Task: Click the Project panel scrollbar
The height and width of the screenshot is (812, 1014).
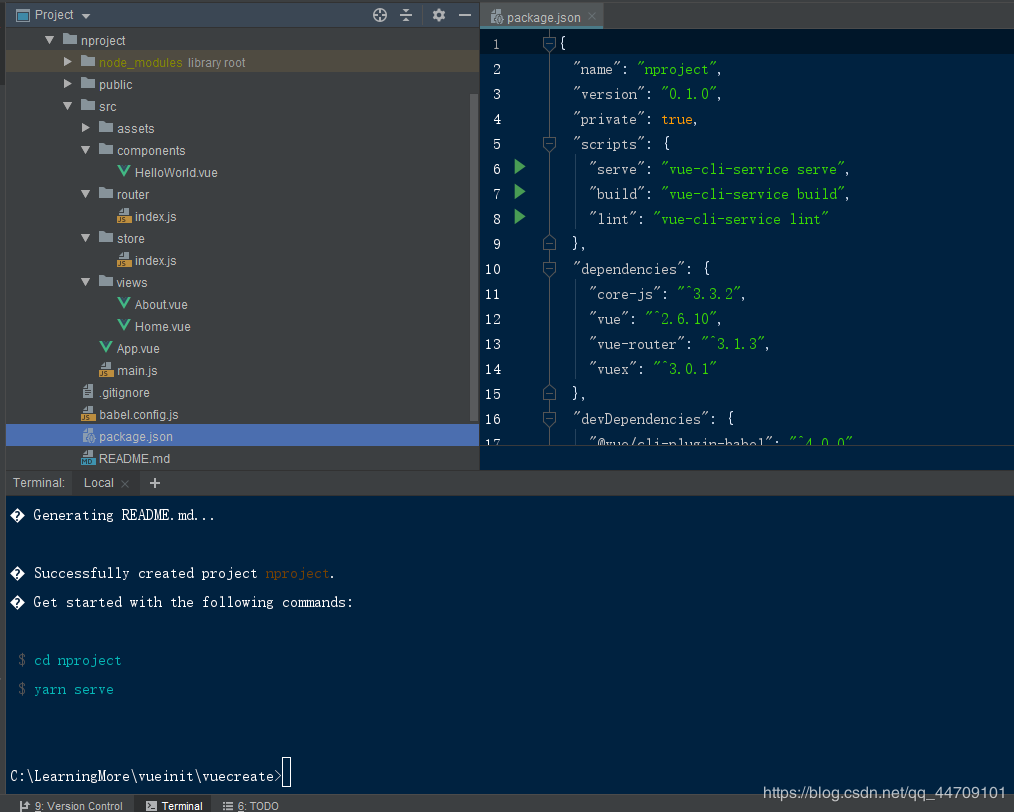Action: coord(473,257)
